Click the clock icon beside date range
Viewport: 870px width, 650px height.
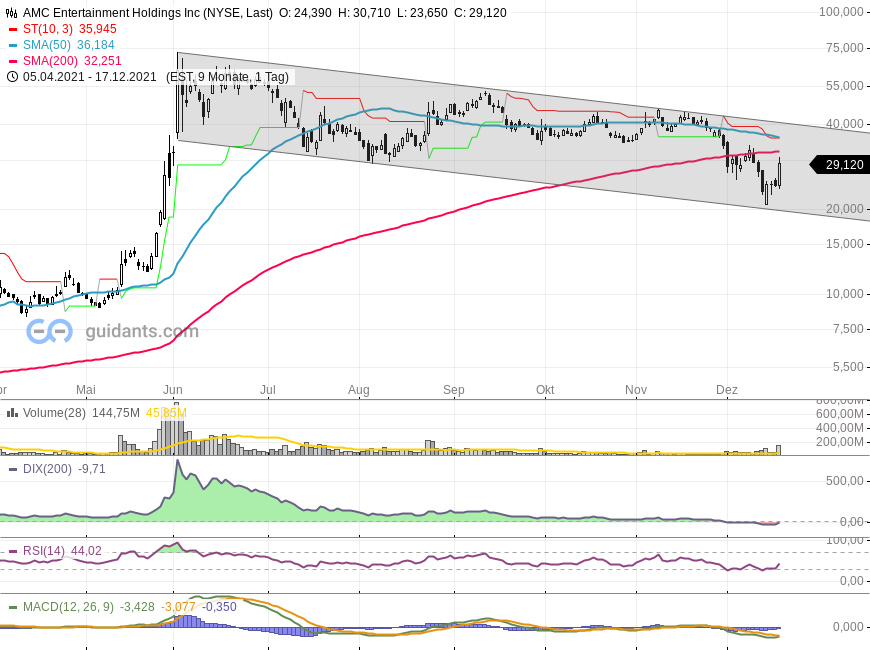click(x=12, y=77)
